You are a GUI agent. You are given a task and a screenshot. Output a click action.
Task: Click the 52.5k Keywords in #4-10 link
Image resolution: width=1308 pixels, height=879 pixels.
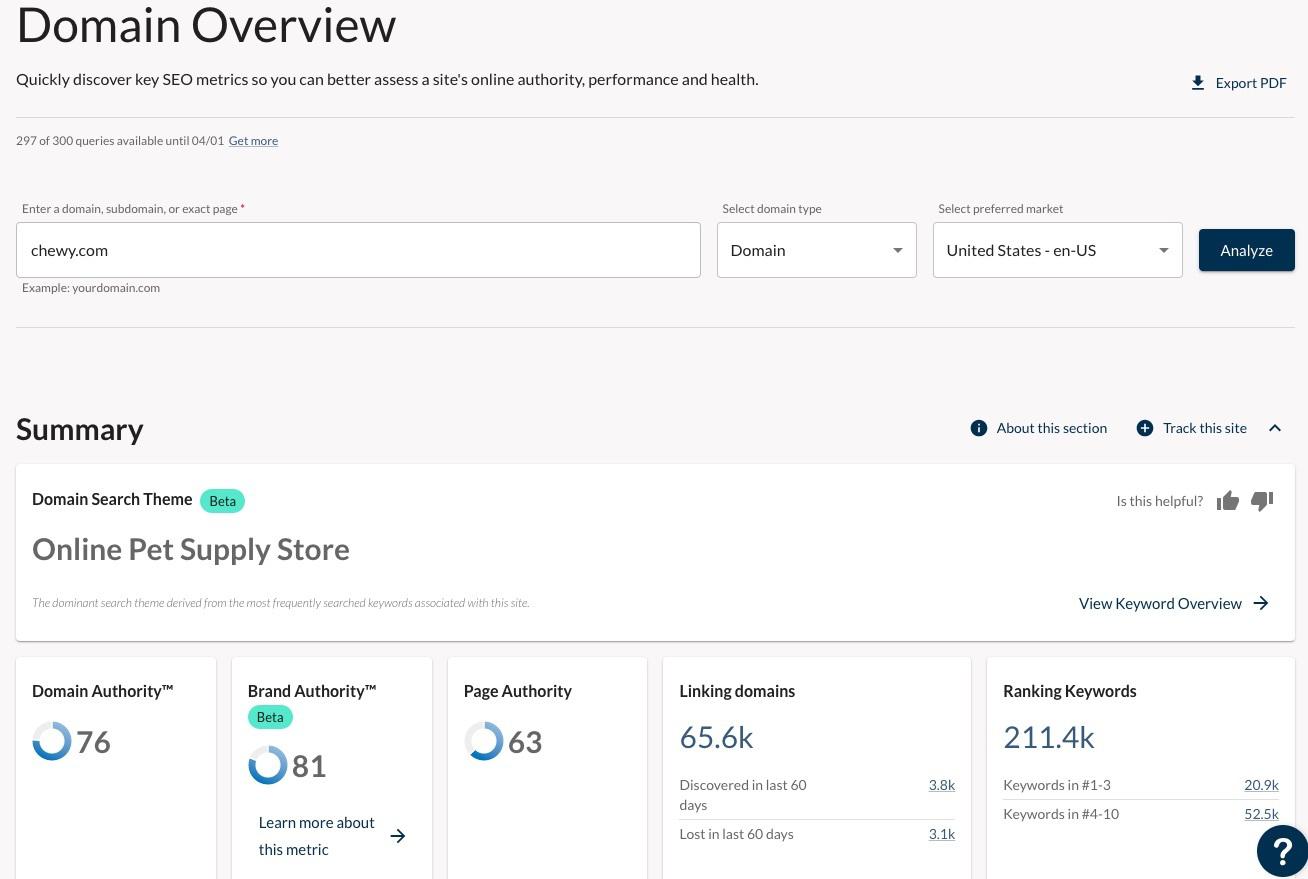tap(1261, 814)
